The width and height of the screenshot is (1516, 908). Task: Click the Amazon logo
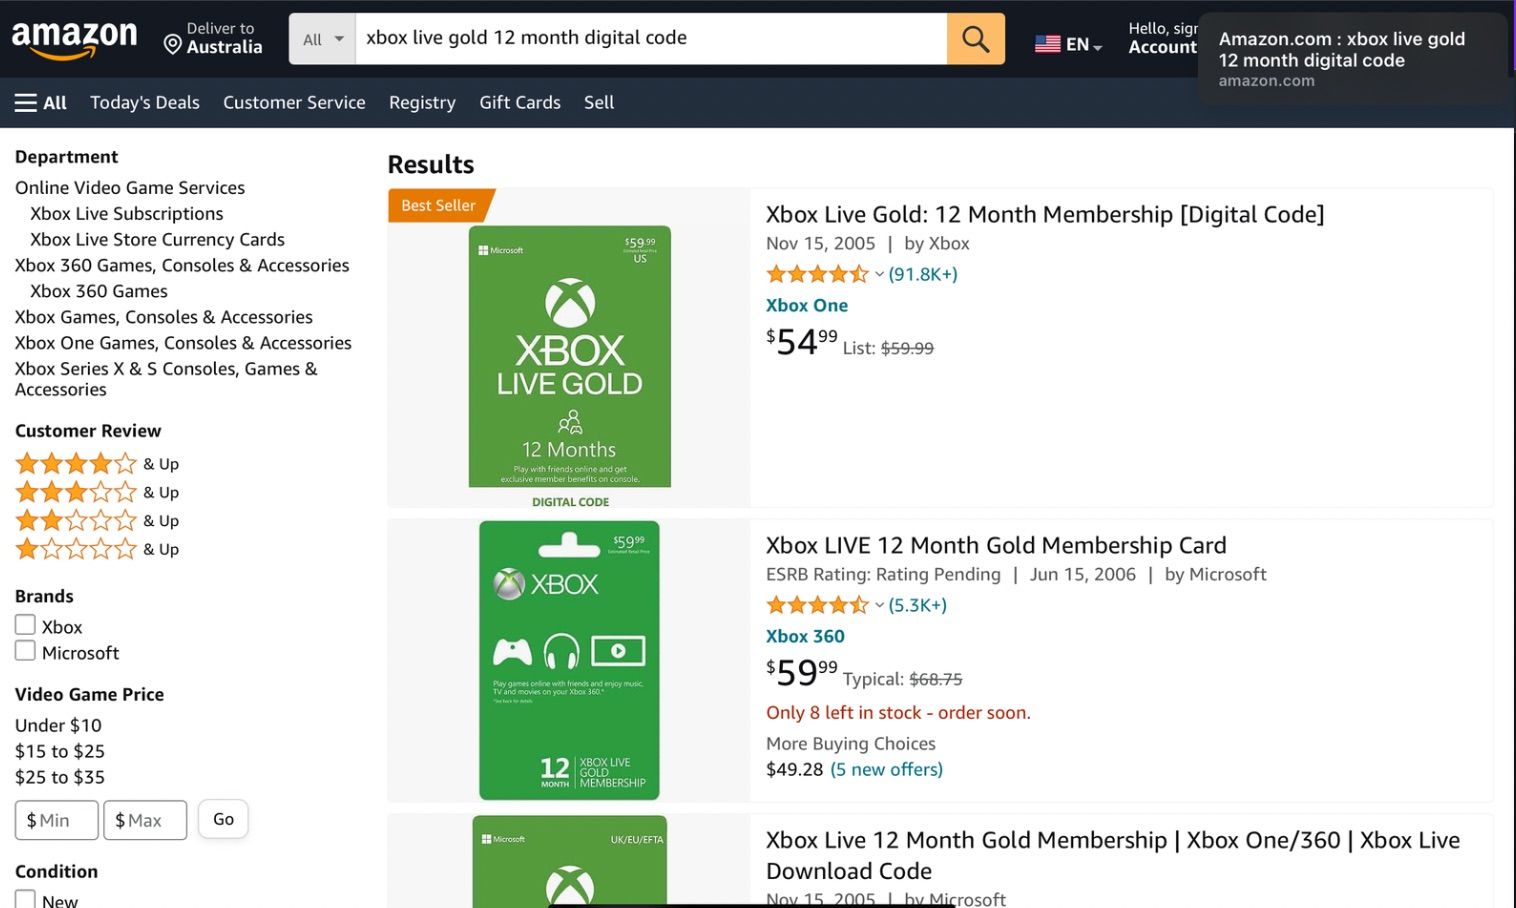(75, 36)
